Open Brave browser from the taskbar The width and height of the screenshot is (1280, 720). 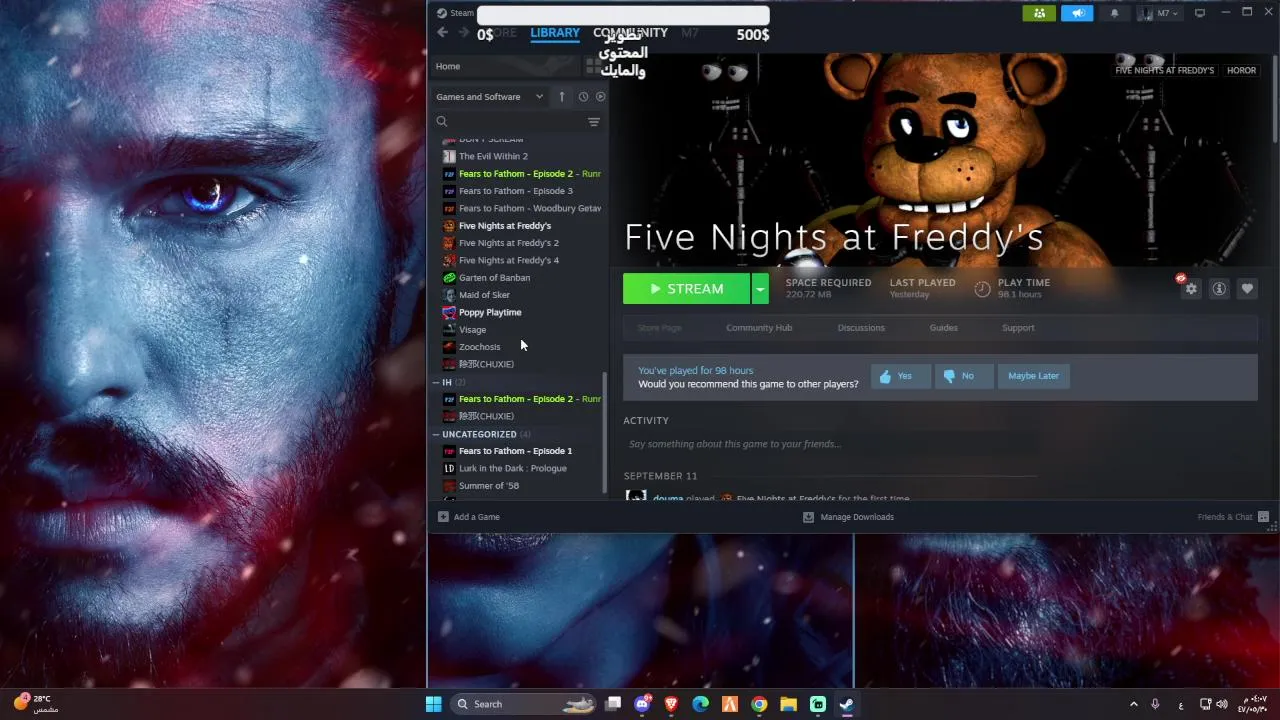[x=671, y=704]
